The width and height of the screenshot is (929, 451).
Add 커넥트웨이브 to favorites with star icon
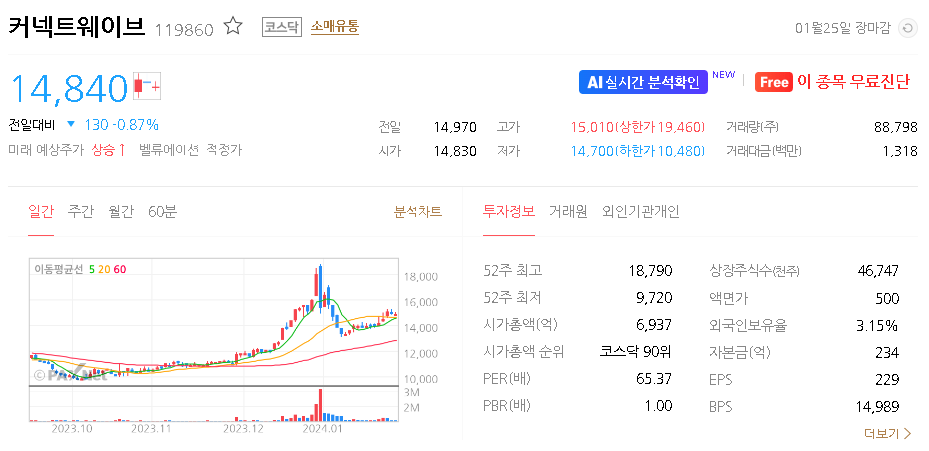[x=233, y=27]
